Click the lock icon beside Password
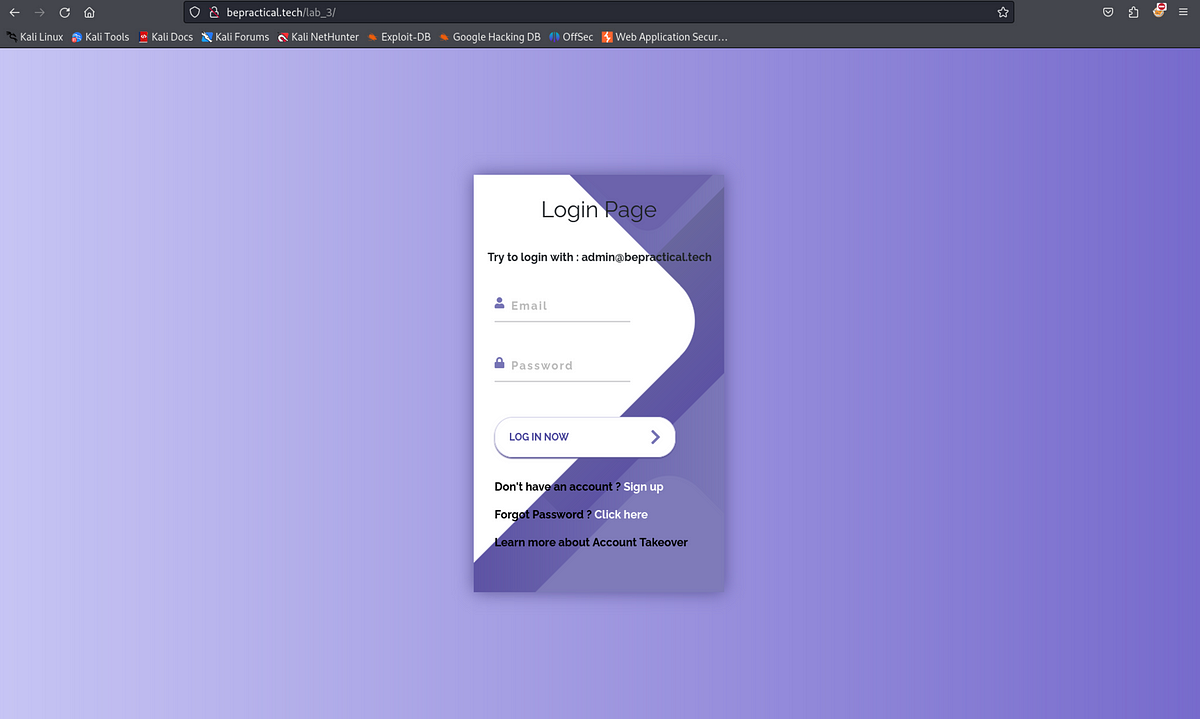 pyautogui.click(x=500, y=363)
